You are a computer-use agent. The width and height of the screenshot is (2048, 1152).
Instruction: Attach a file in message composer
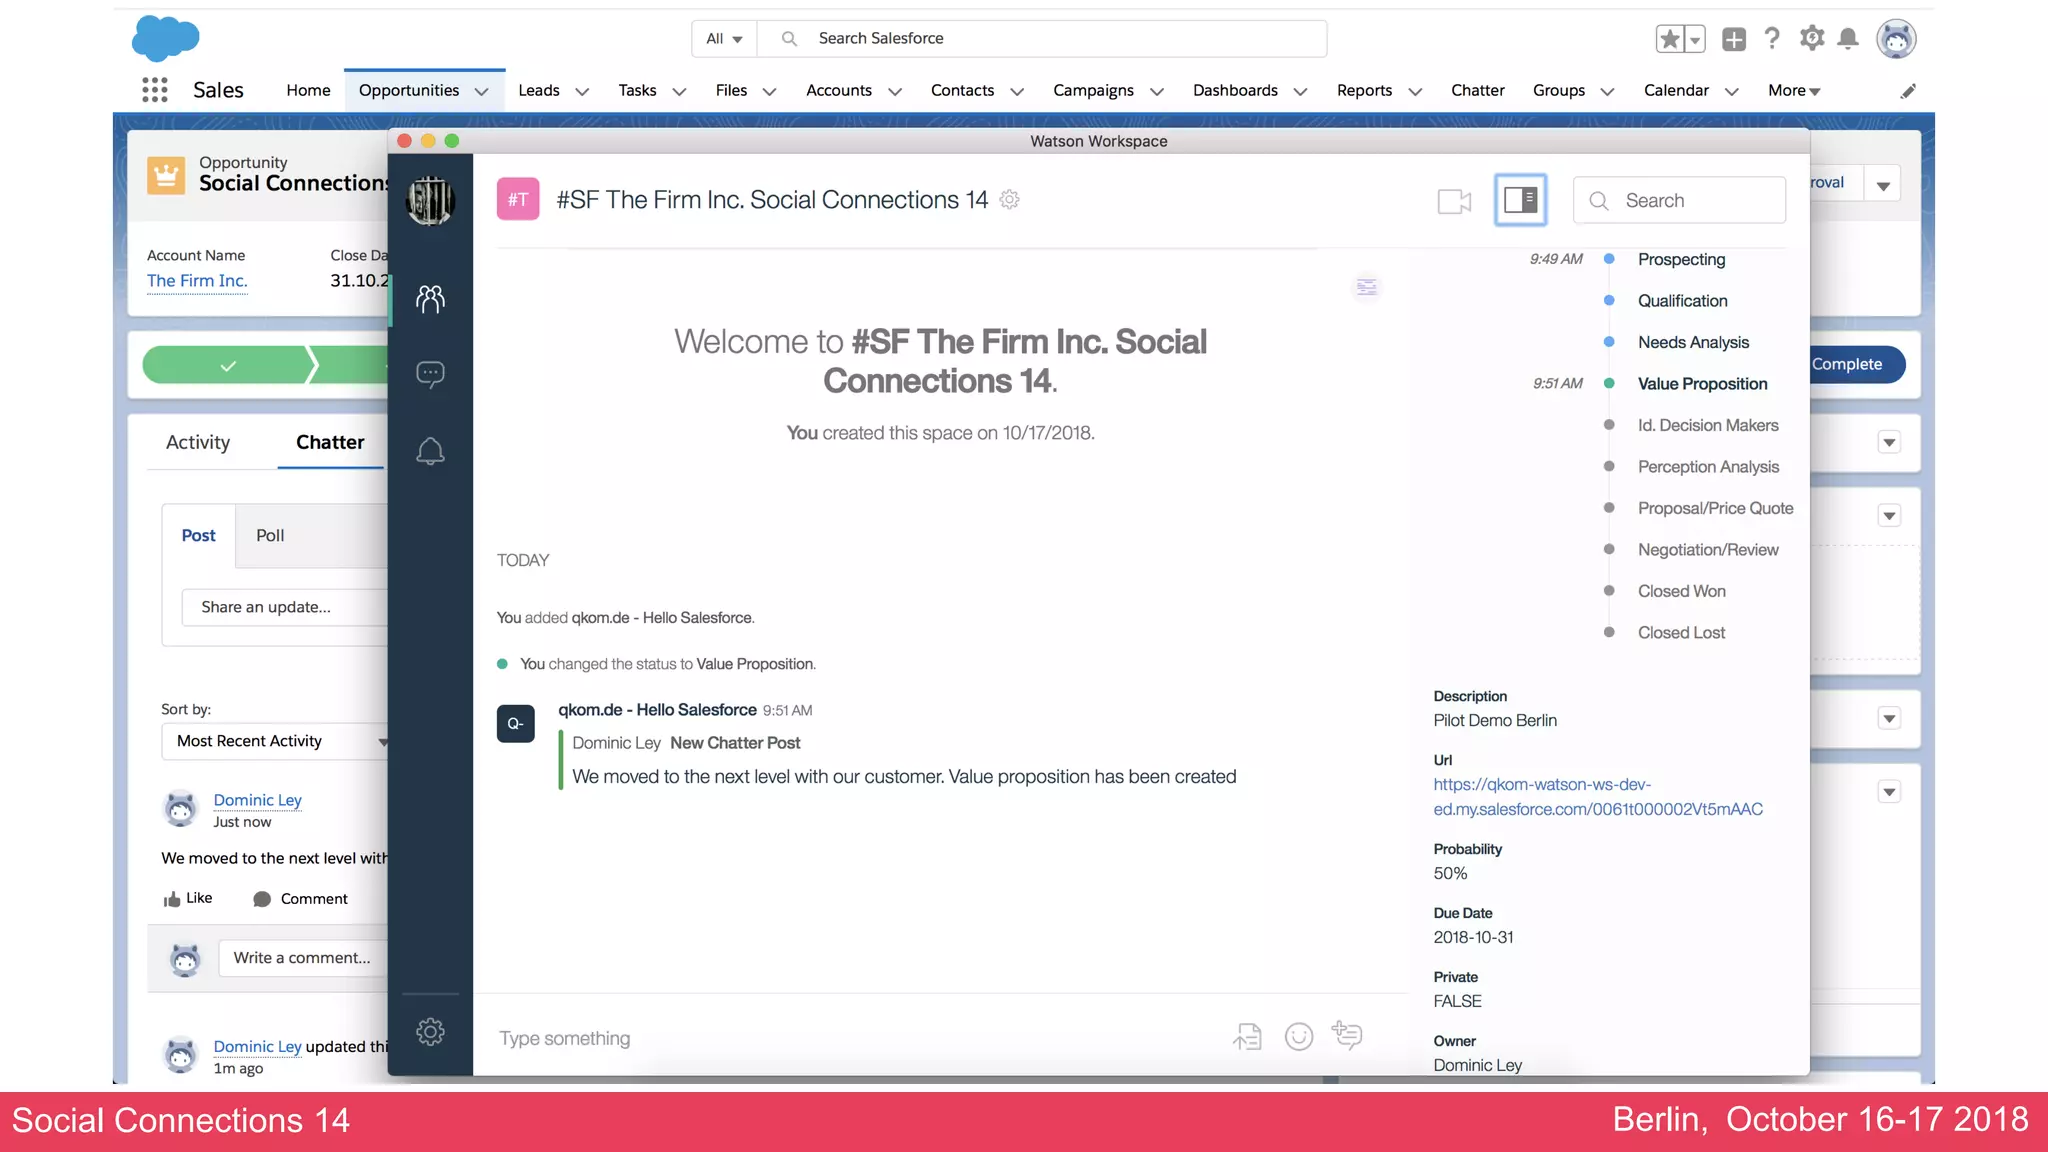(1247, 1037)
